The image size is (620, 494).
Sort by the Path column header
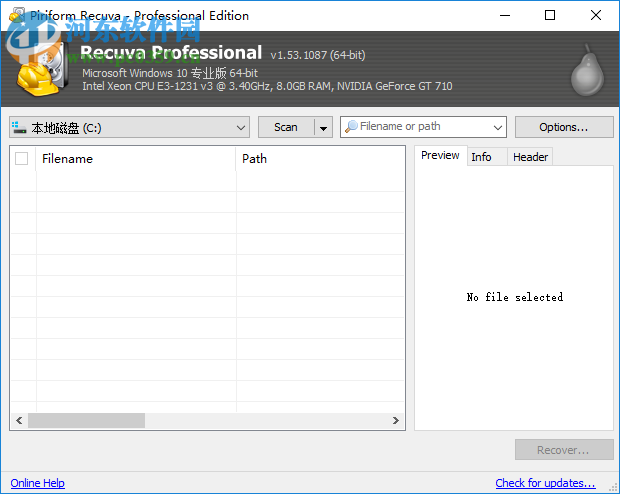point(319,159)
